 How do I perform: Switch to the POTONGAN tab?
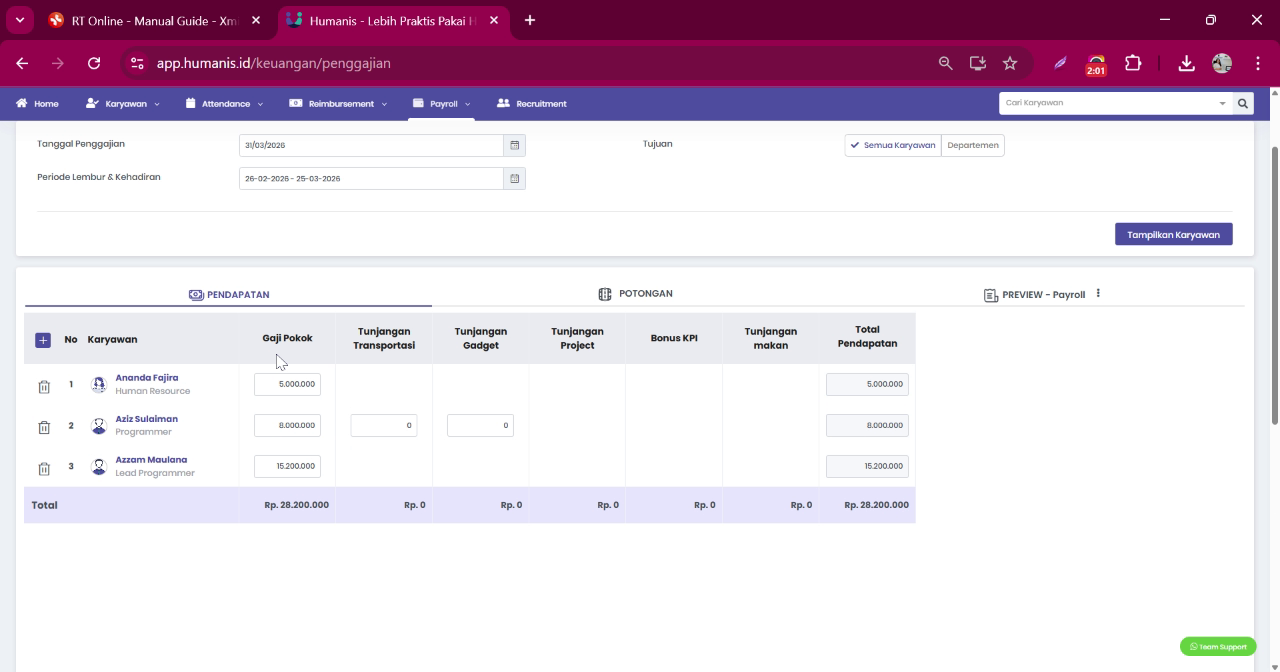(635, 294)
